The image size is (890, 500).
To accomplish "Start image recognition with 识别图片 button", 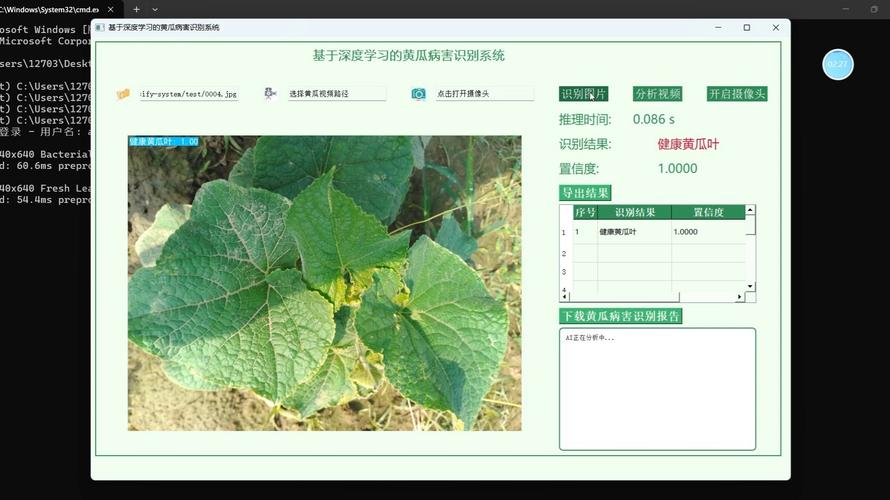I will 583,94.
